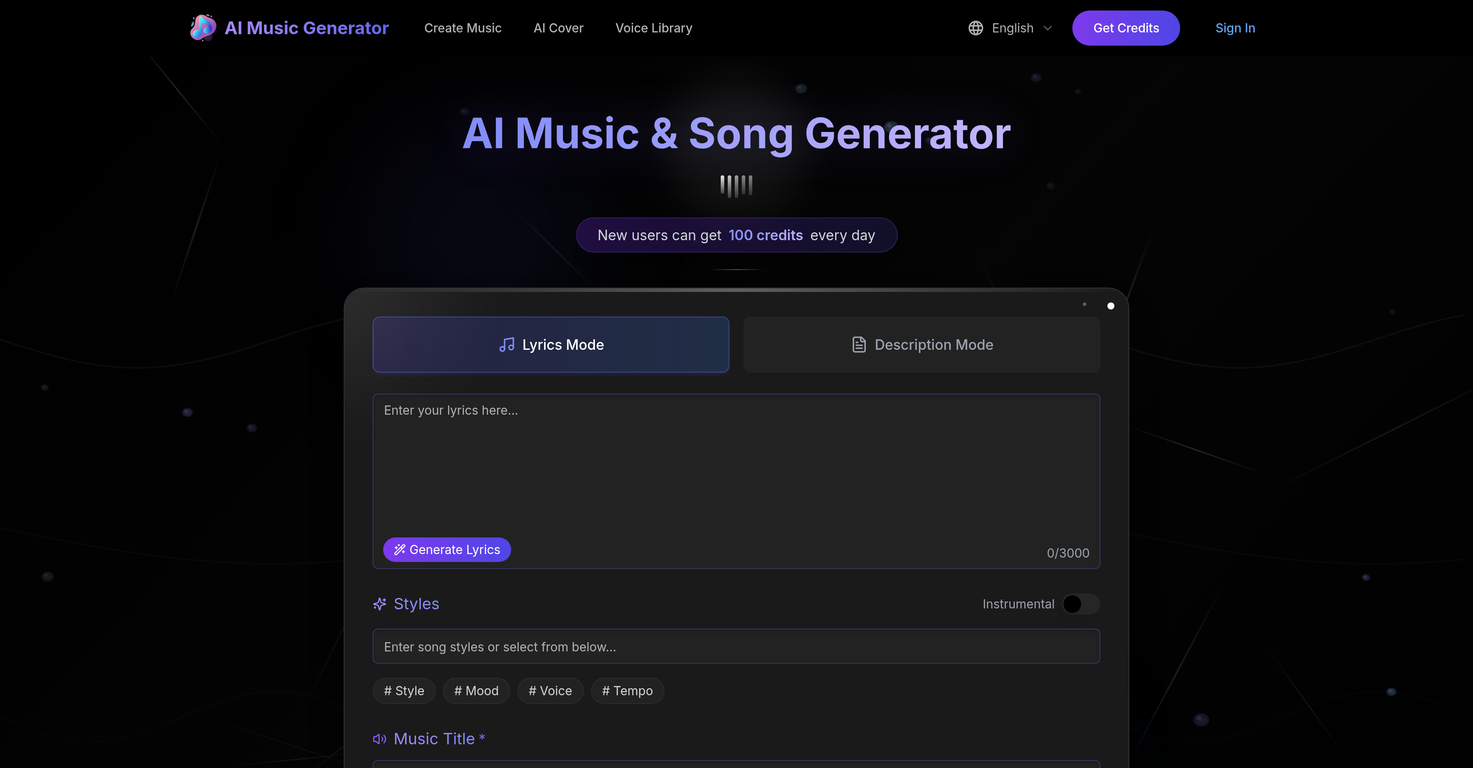Image resolution: width=1473 pixels, height=768 pixels.
Task: Click the document icon in Description Mode
Action: coord(859,344)
